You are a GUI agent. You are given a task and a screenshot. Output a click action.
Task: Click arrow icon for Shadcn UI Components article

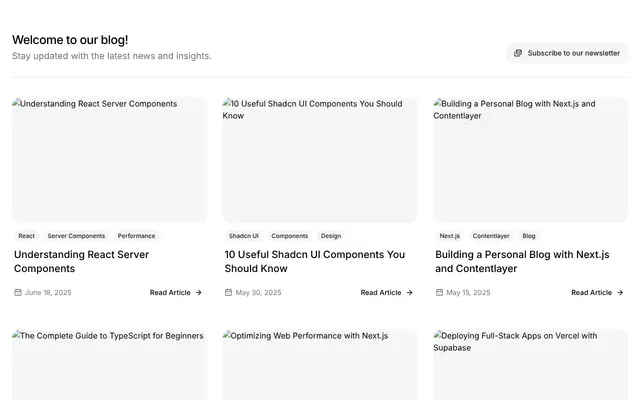point(409,292)
